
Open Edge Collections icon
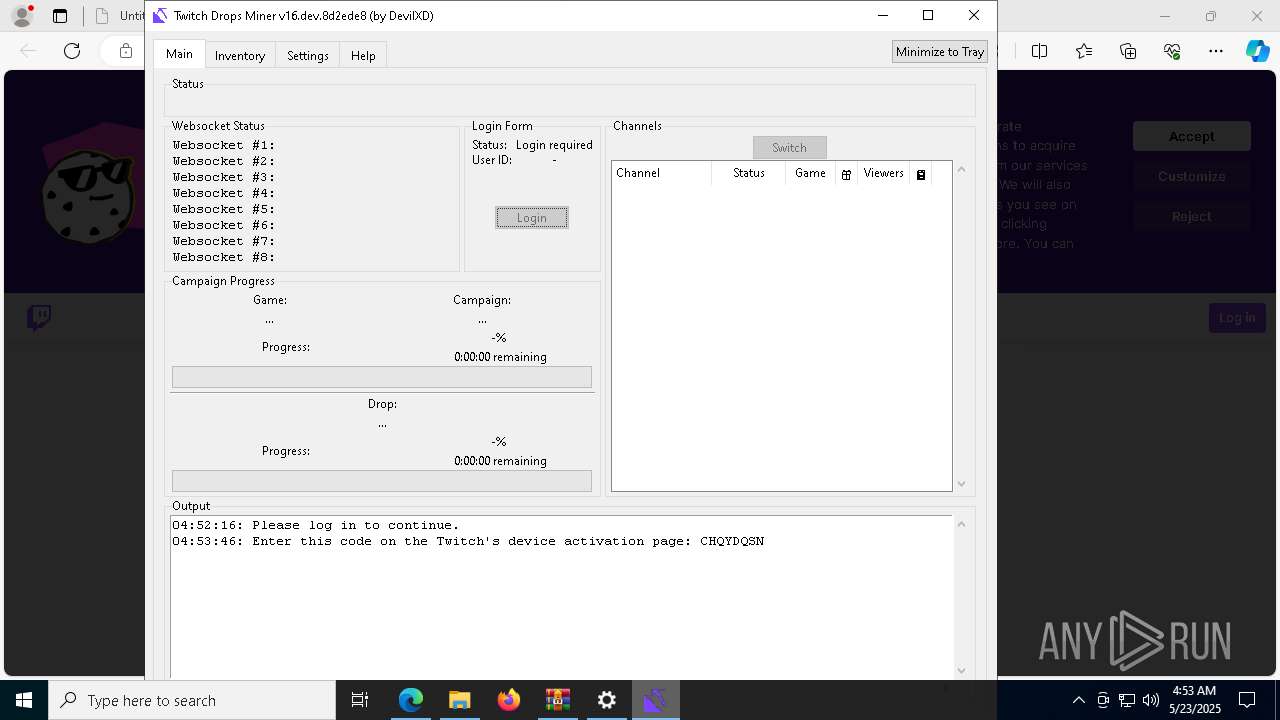[1128, 51]
